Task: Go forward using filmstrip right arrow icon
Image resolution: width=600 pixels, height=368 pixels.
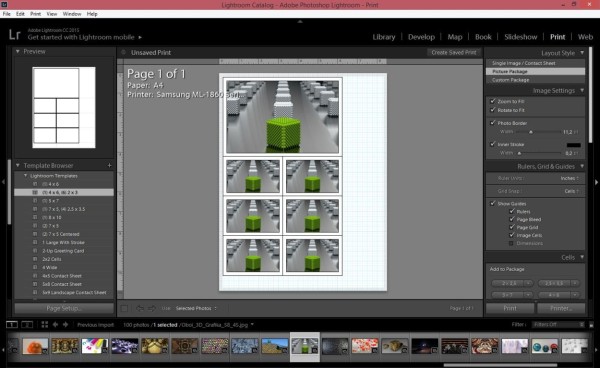Action: click(x=65, y=324)
